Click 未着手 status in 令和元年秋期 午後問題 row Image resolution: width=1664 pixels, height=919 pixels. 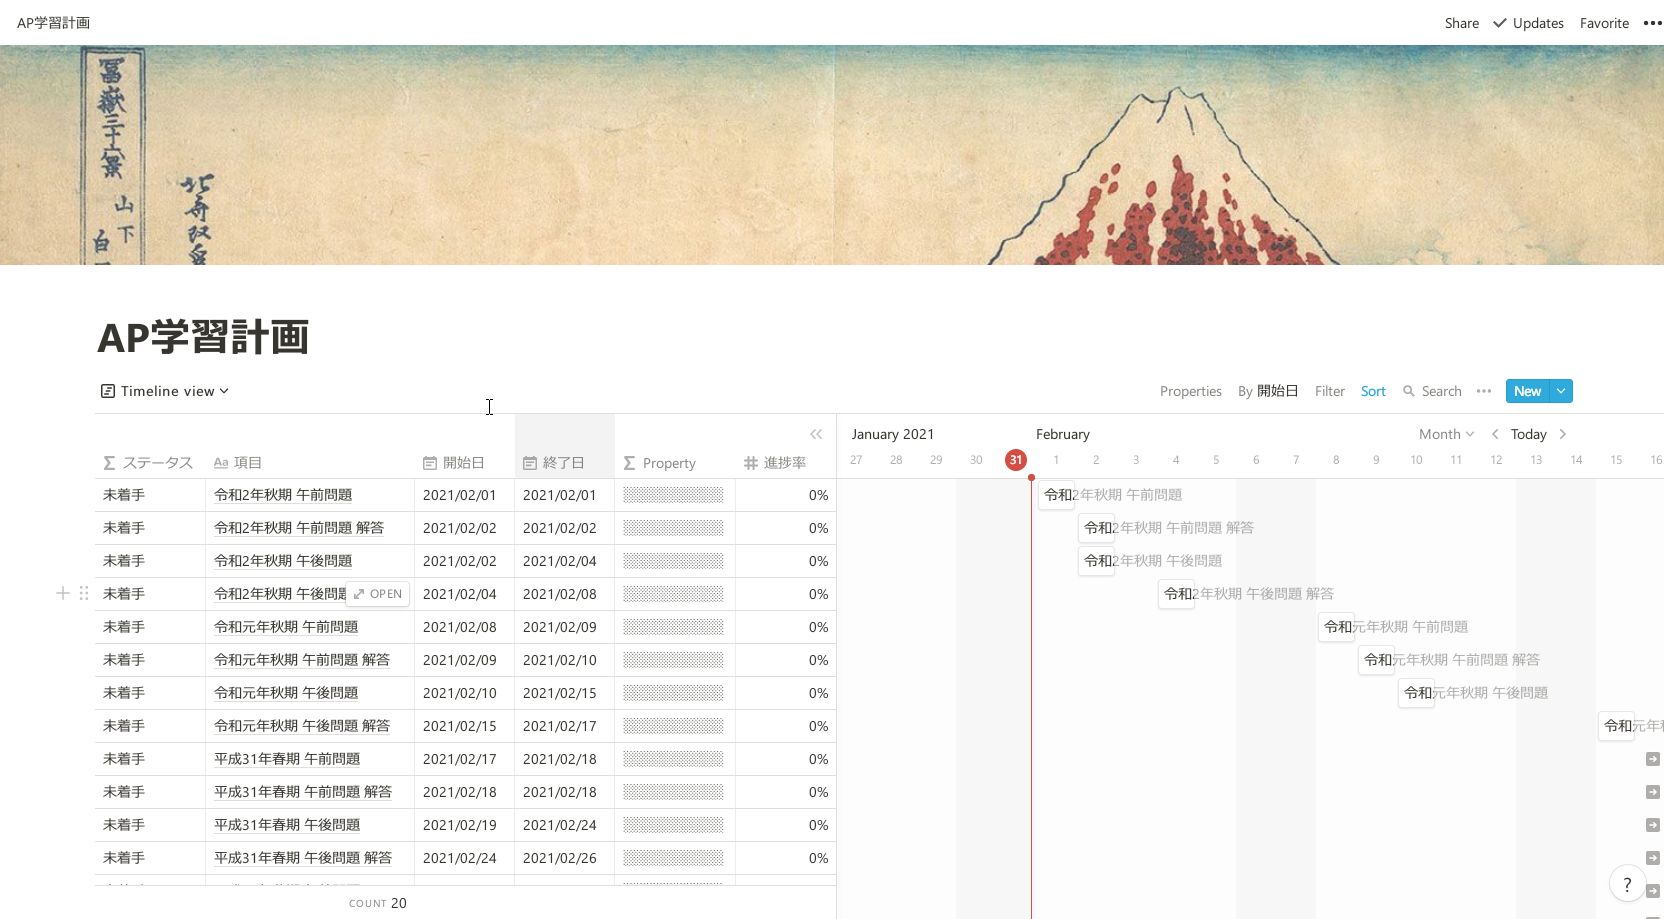tap(124, 693)
